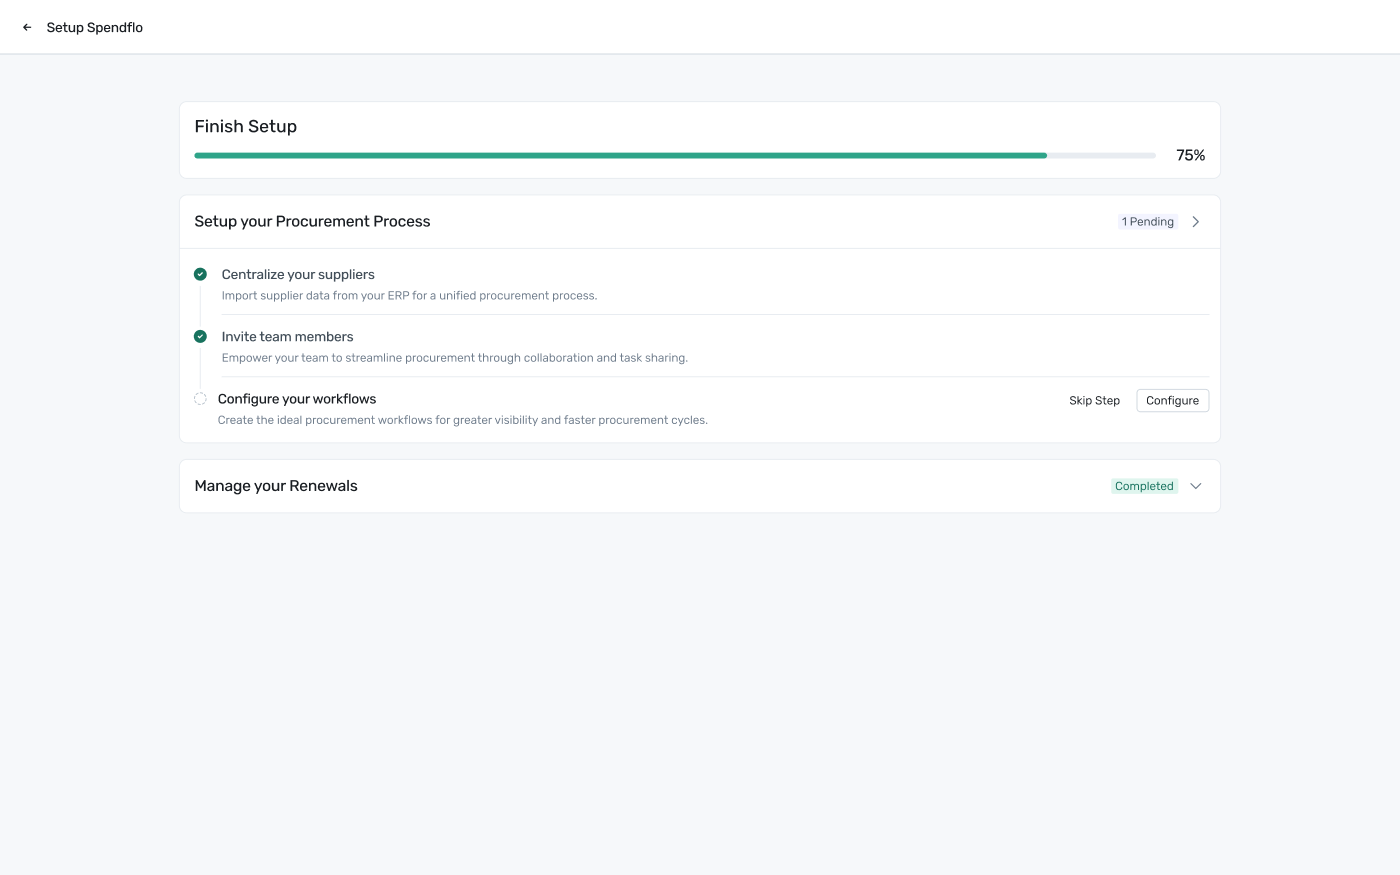Click the 1 Pending badge

[1148, 222]
